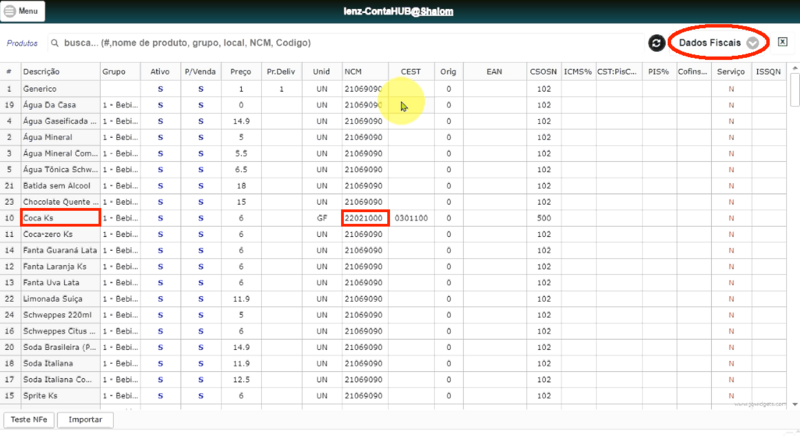Select the Generico product row
The image size is (800, 436).
click(x=393, y=89)
